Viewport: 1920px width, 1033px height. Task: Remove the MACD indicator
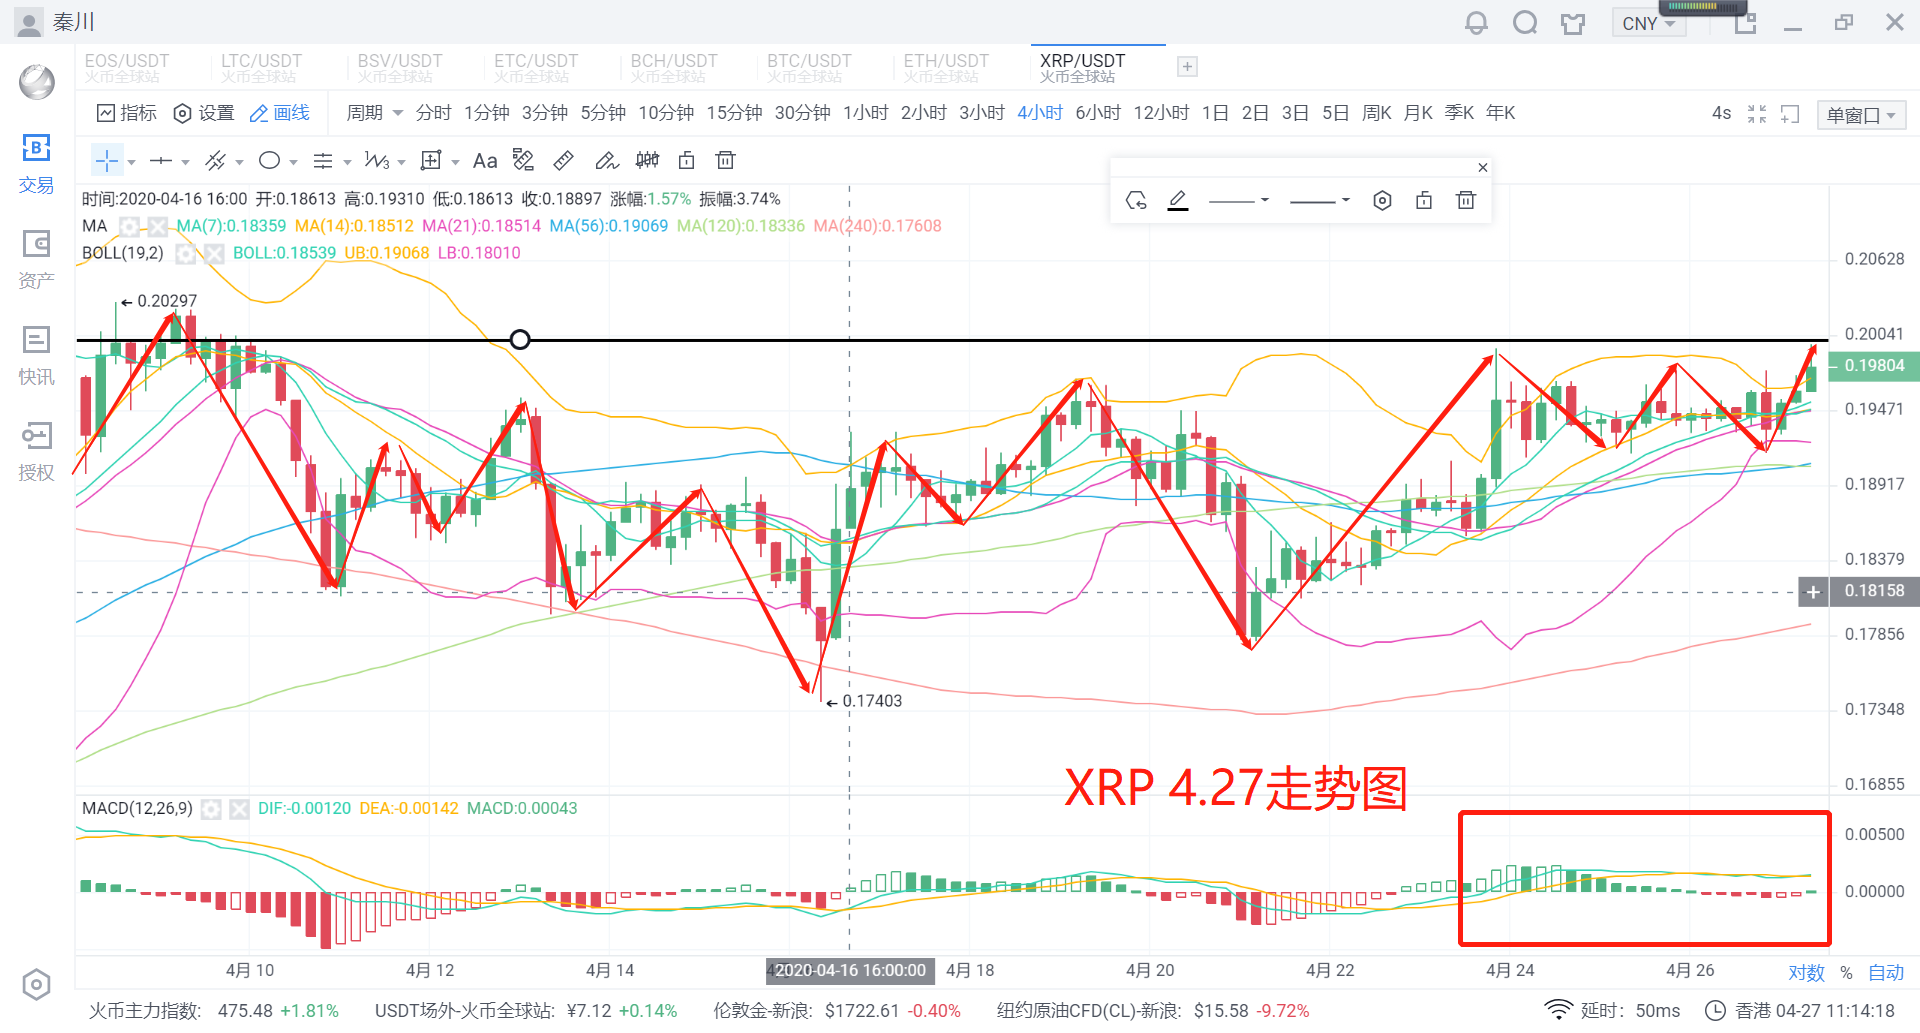[239, 809]
